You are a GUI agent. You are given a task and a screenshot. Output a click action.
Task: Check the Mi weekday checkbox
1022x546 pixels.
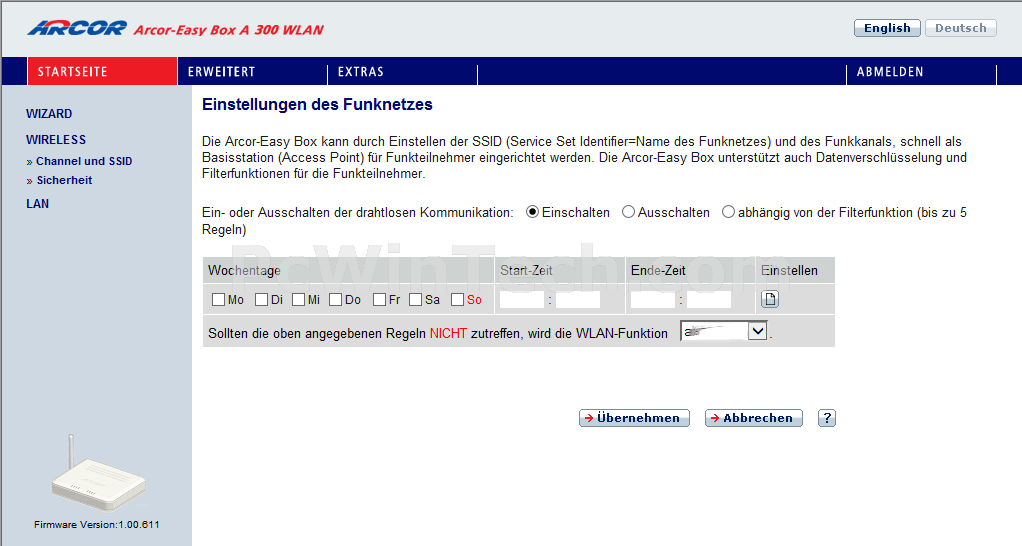pos(299,300)
